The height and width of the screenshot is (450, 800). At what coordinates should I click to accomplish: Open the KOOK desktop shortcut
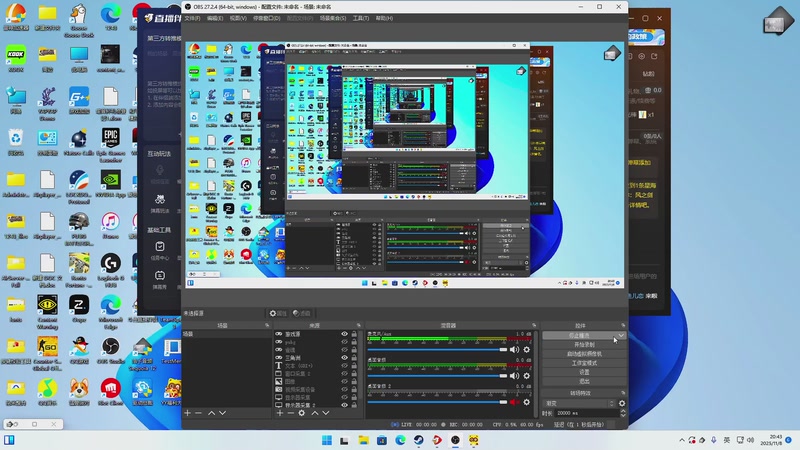(x=16, y=59)
